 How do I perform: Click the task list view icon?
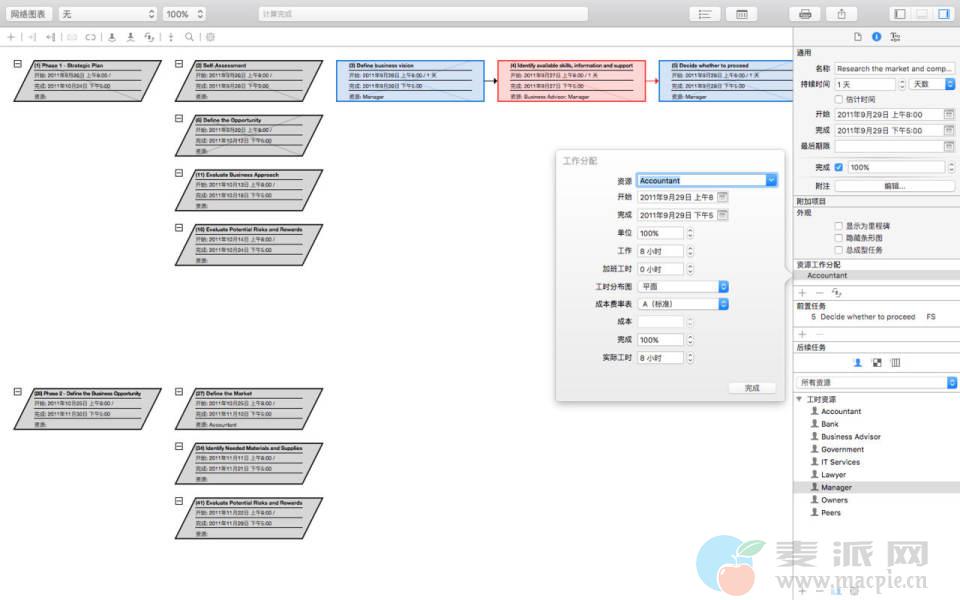pos(705,14)
